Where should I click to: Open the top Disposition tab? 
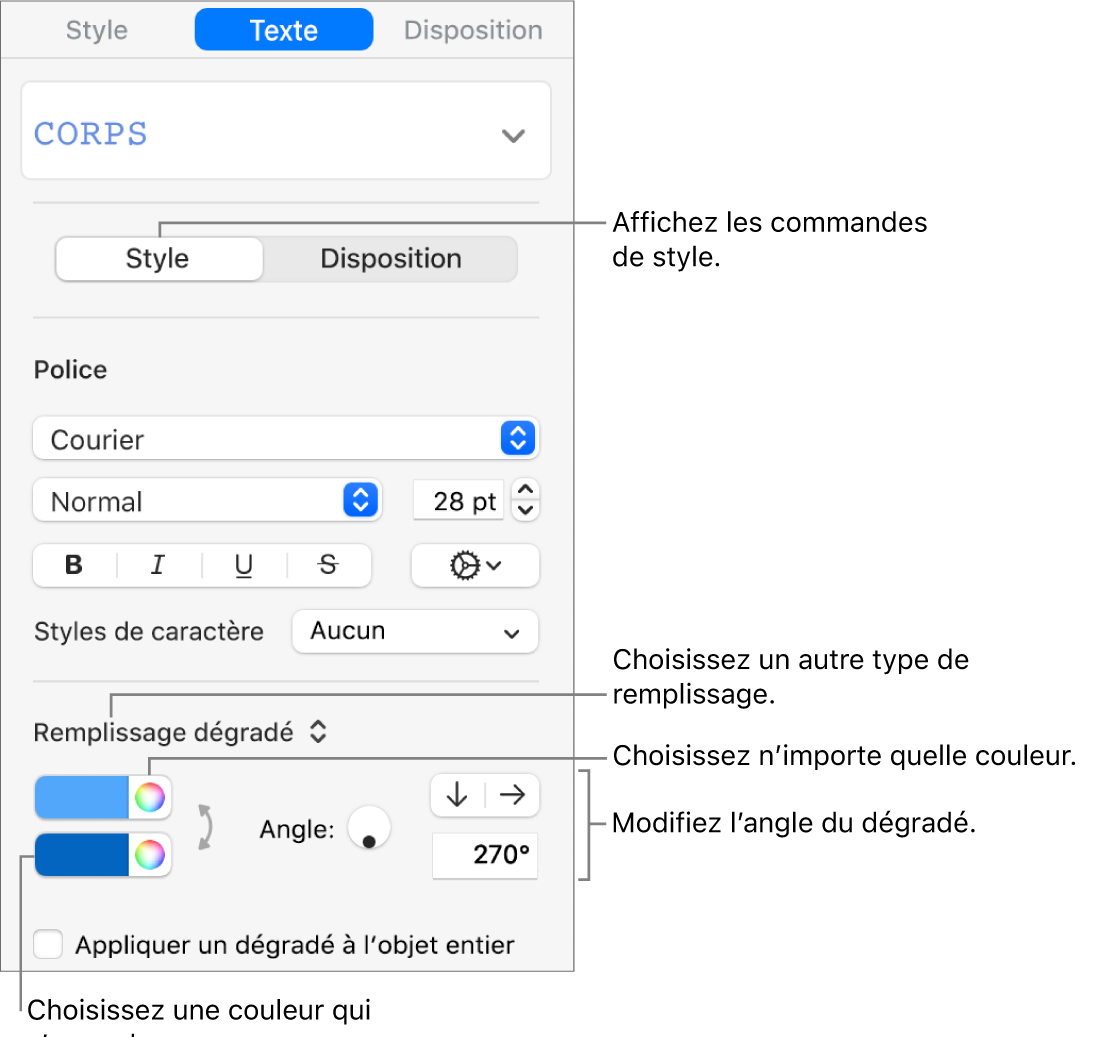point(473,30)
